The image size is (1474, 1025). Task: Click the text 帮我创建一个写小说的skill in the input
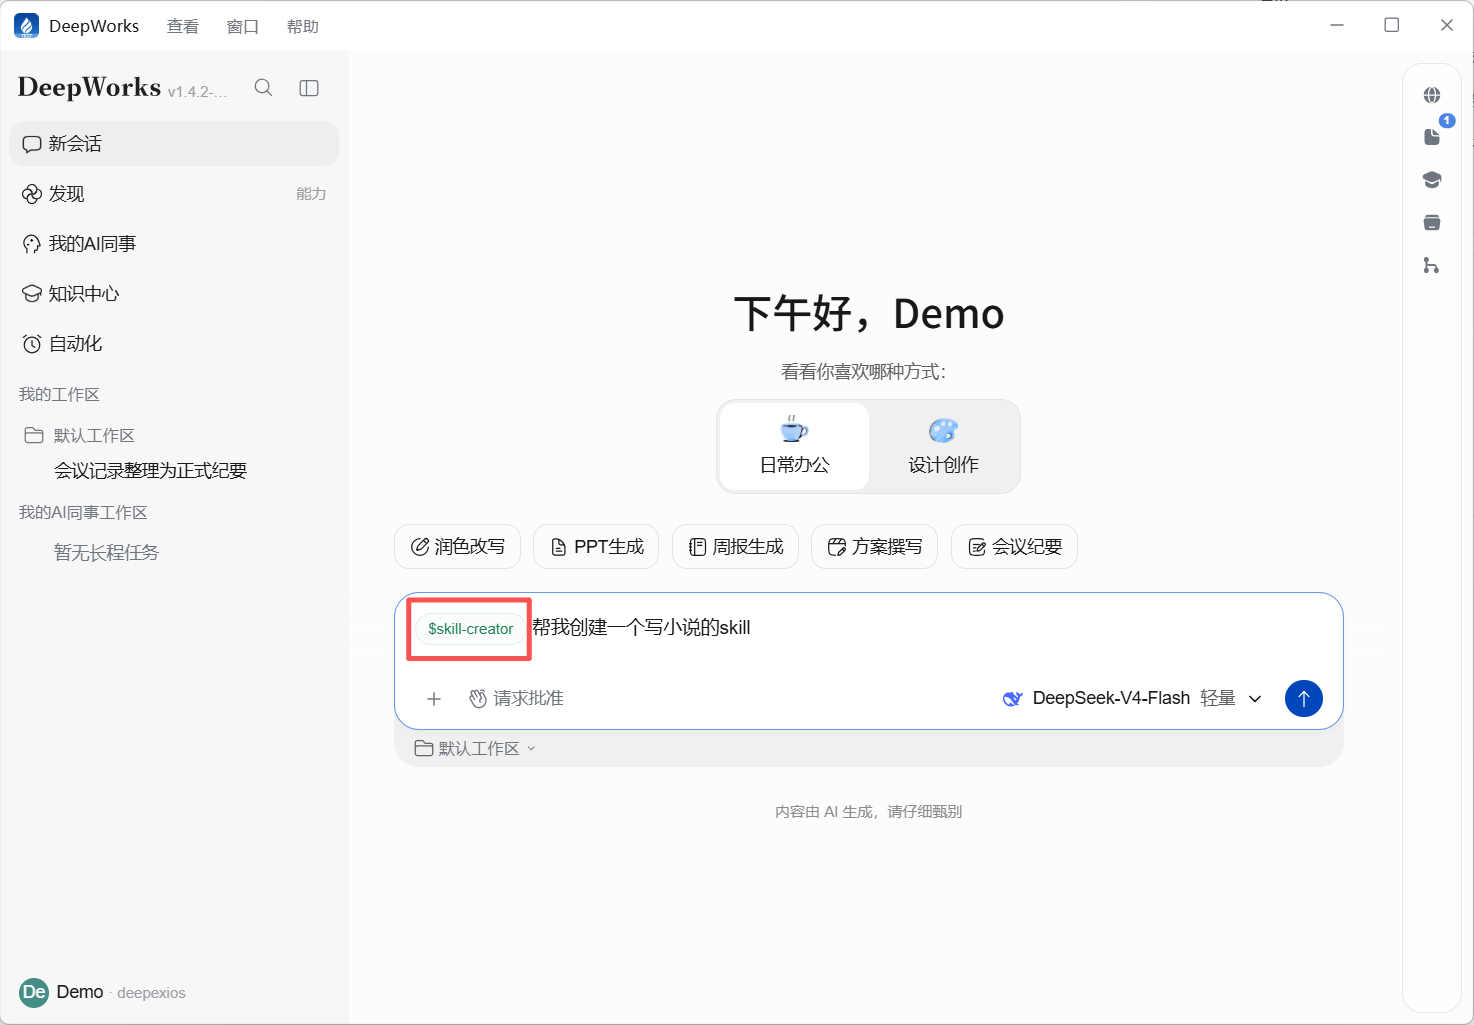641,628
